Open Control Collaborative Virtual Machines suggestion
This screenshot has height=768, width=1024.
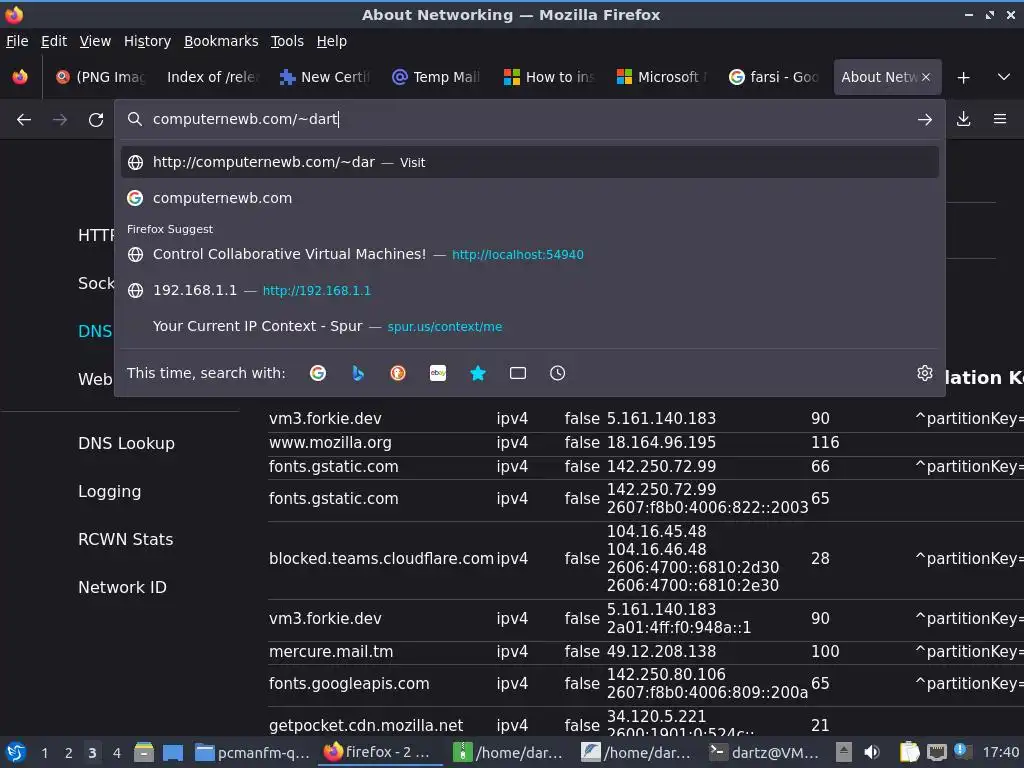click(530, 254)
